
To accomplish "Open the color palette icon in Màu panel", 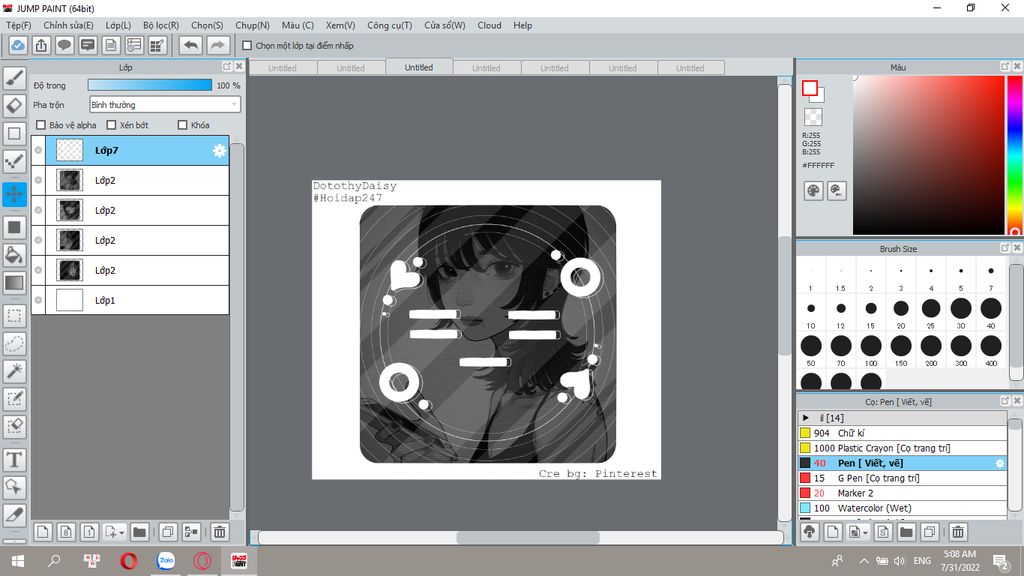I will (813, 191).
